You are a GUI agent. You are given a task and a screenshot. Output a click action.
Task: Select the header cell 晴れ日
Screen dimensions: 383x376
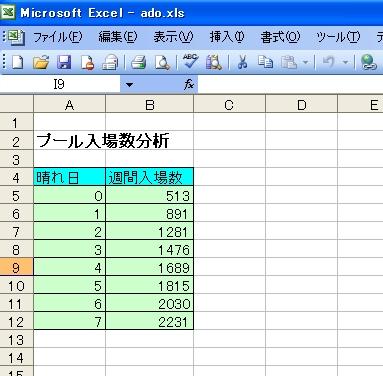click(x=69, y=177)
